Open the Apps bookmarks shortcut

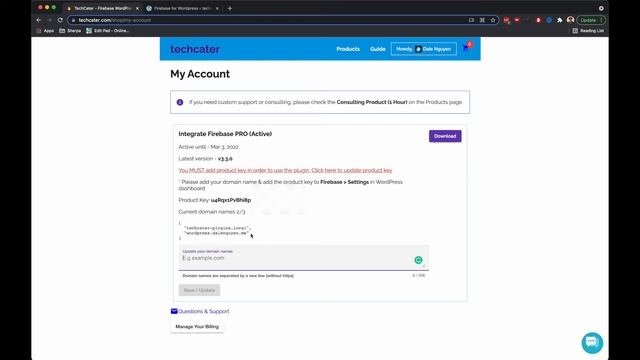(45, 31)
